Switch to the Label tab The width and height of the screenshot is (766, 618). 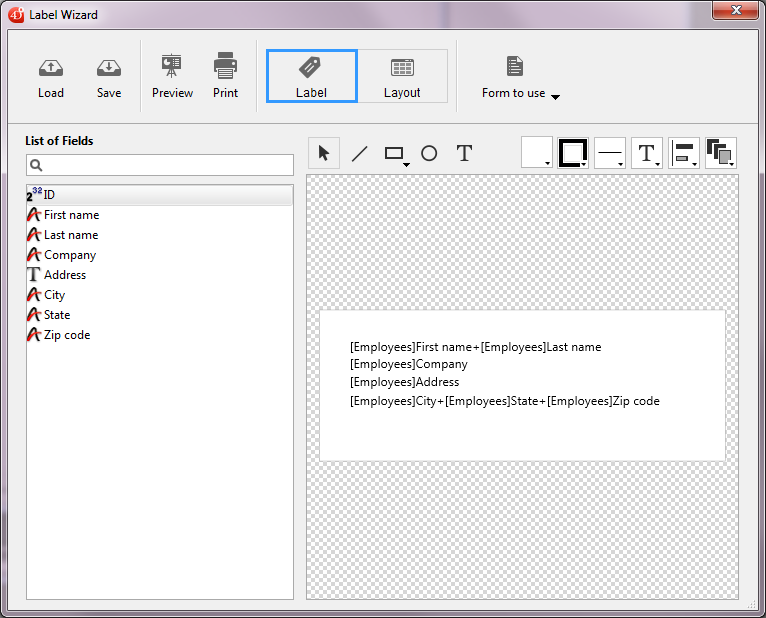pyautogui.click(x=311, y=76)
